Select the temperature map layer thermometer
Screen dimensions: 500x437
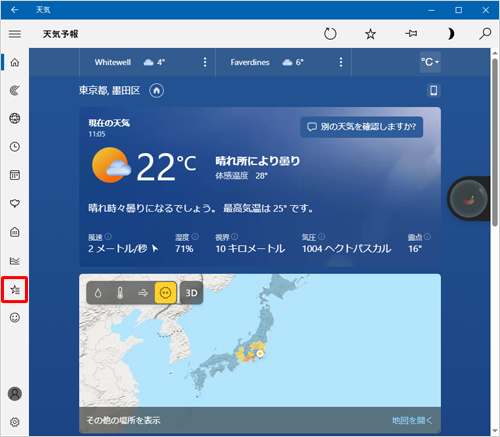point(120,293)
